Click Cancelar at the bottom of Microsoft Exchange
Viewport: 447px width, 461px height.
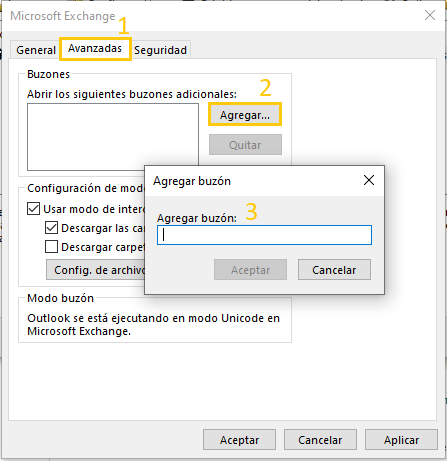[x=320, y=440]
